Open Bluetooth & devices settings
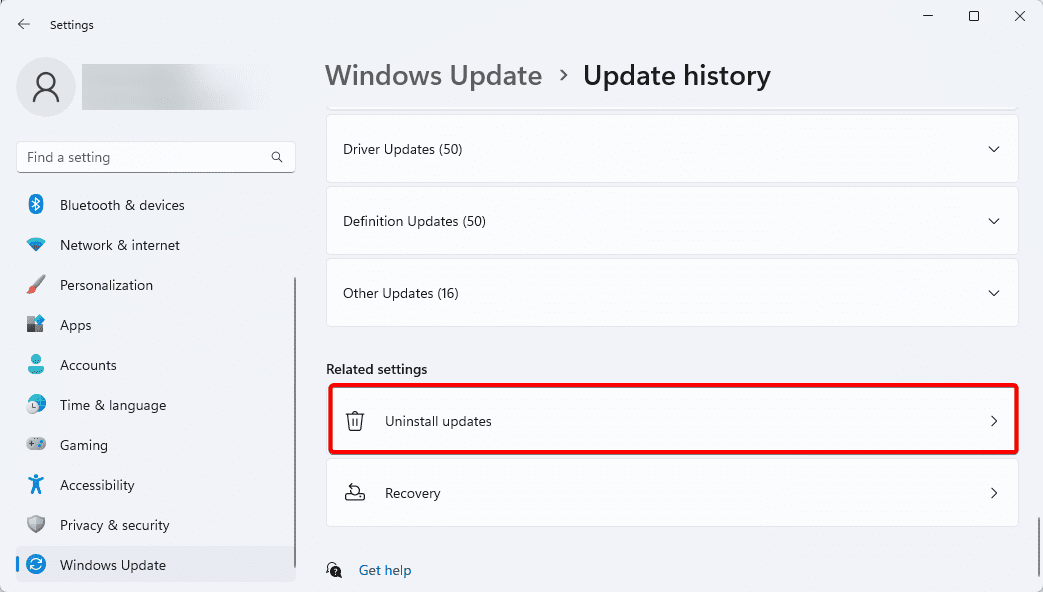This screenshot has height=592, width=1043. click(156, 205)
